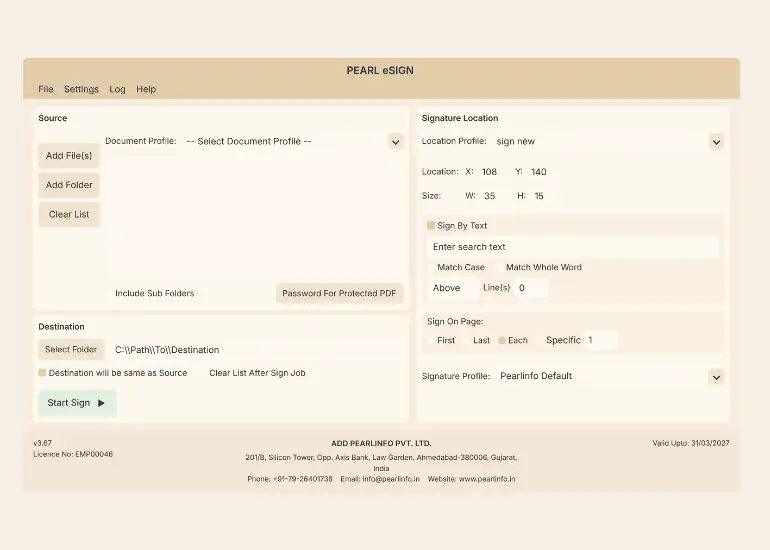This screenshot has width=770, height=550.
Task: Click Select Folder in Destination
Action: coord(71,350)
